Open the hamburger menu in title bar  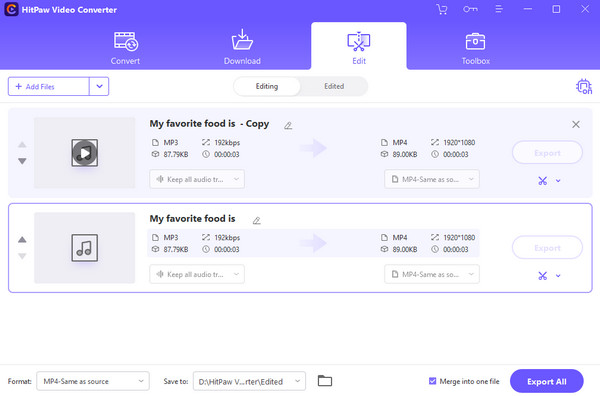pos(499,9)
